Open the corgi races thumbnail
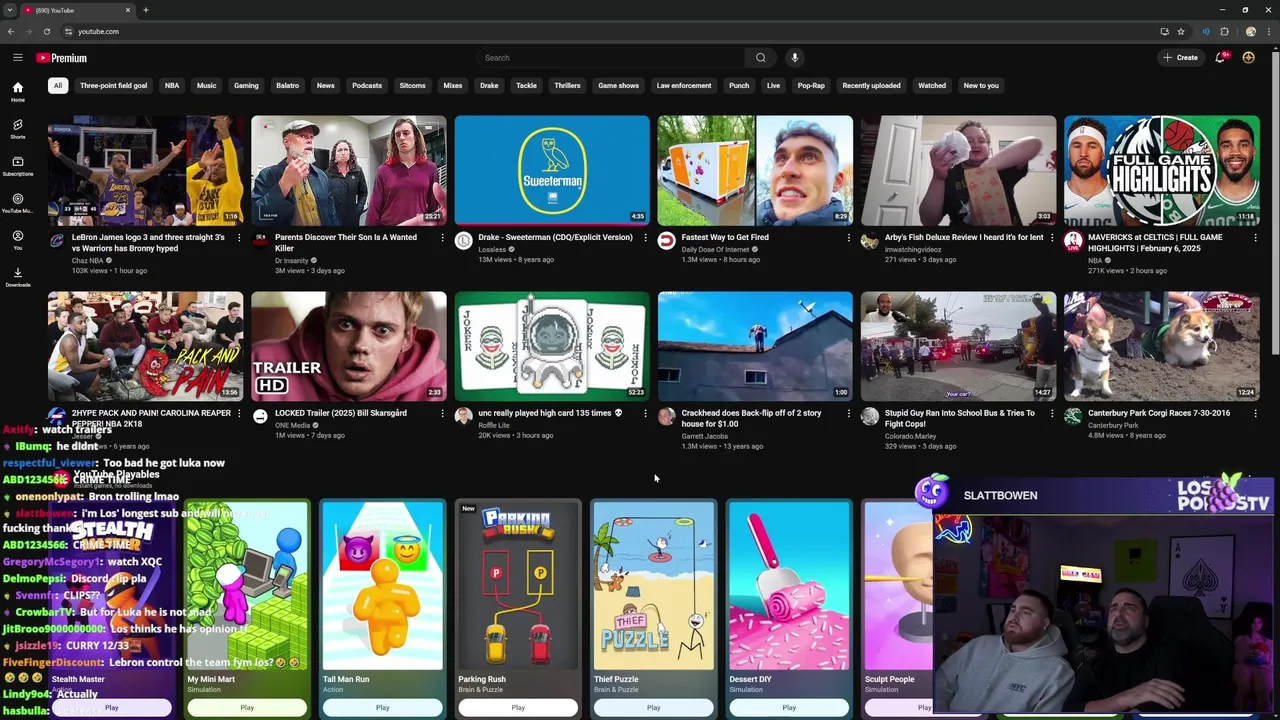The width and height of the screenshot is (1280, 720). pos(1161,346)
